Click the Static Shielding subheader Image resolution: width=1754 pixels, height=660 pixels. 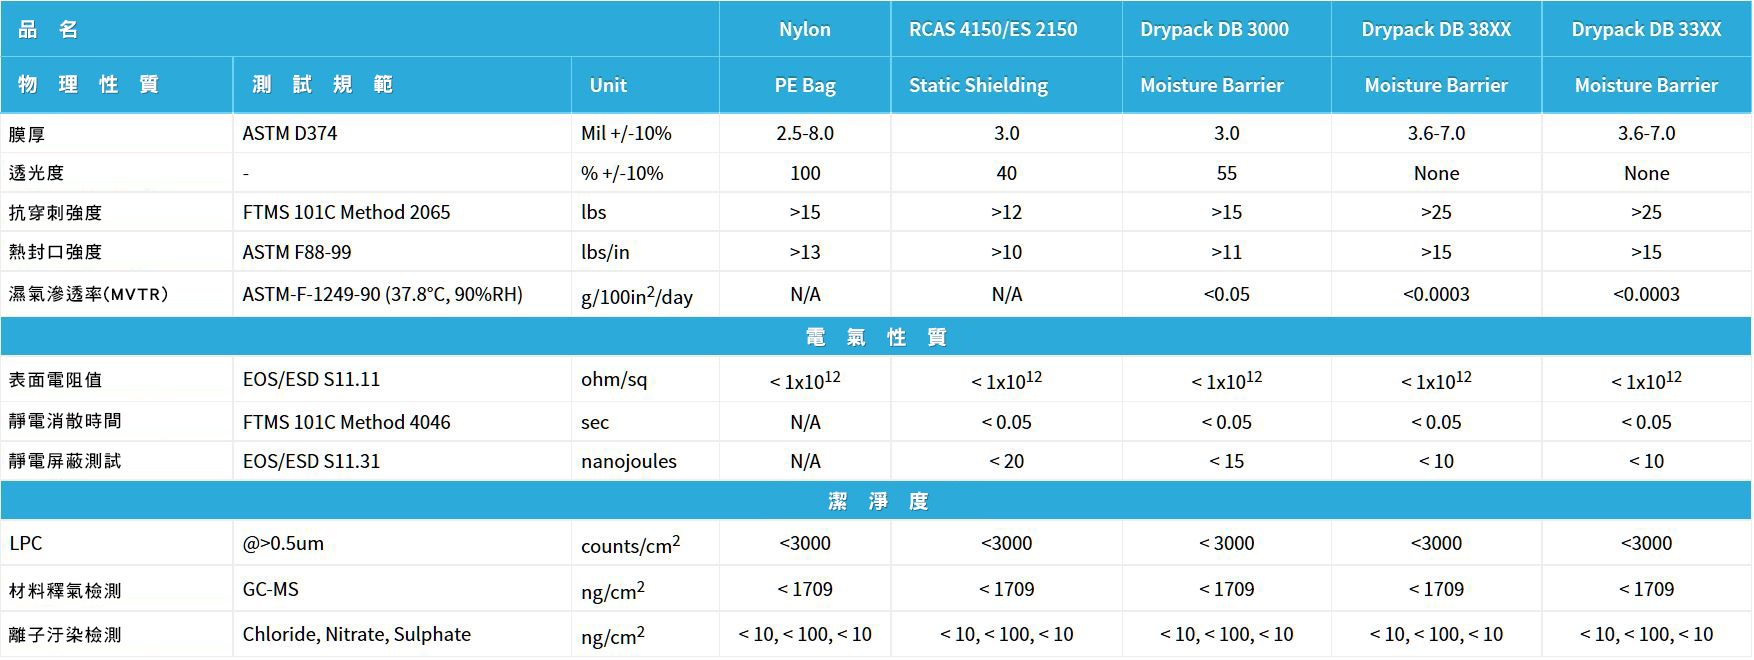click(x=978, y=85)
